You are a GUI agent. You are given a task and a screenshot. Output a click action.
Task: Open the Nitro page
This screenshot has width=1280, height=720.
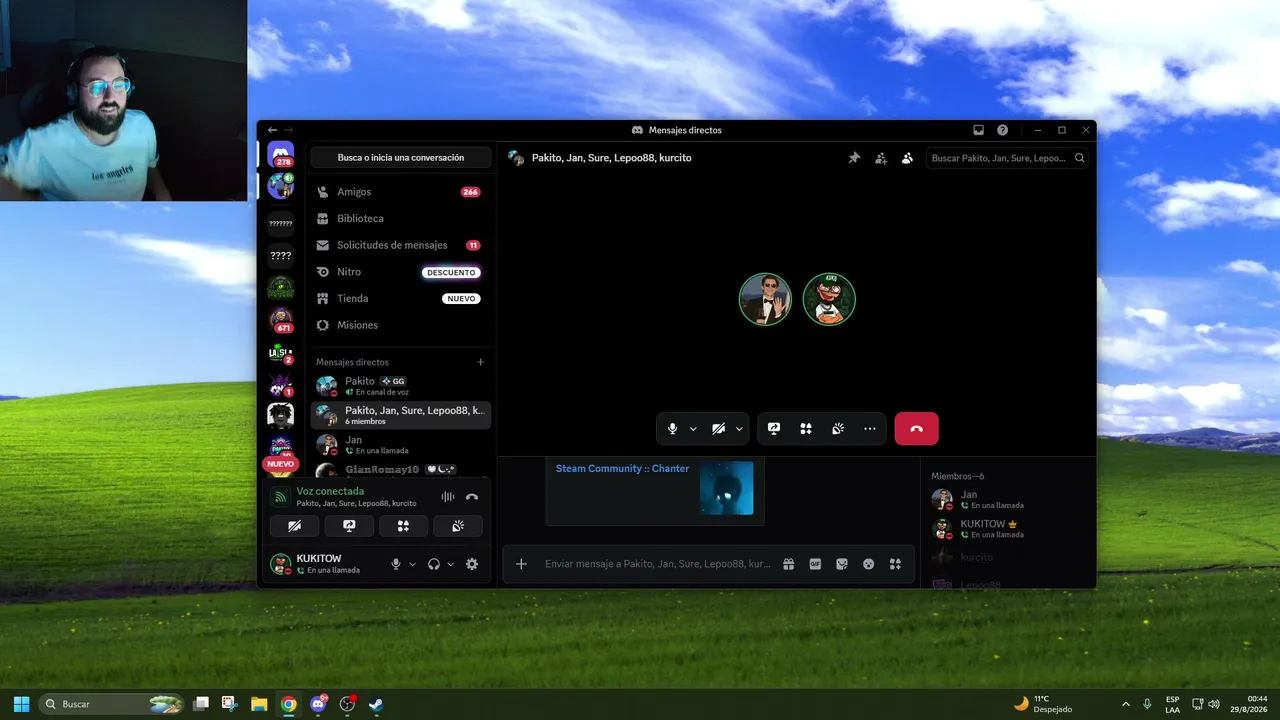tap(401, 272)
